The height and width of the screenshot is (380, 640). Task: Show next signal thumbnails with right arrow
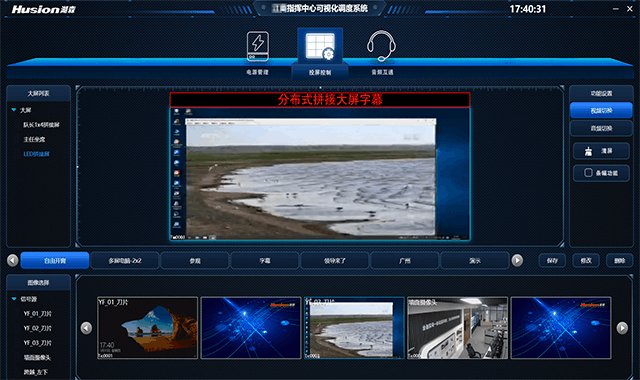pos(622,328)
